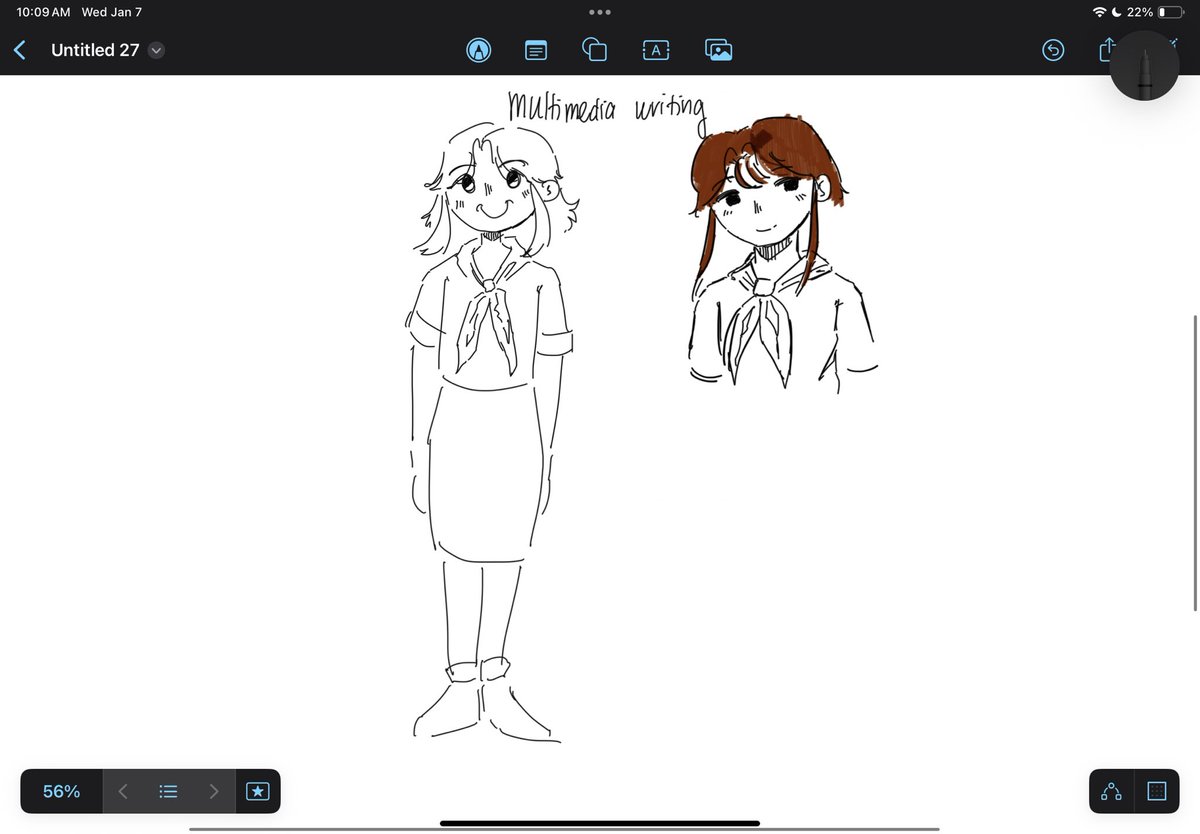Tap the Wi-Fi status icon
This screenshot has width=1200, height=834.
coord(1099,12)
